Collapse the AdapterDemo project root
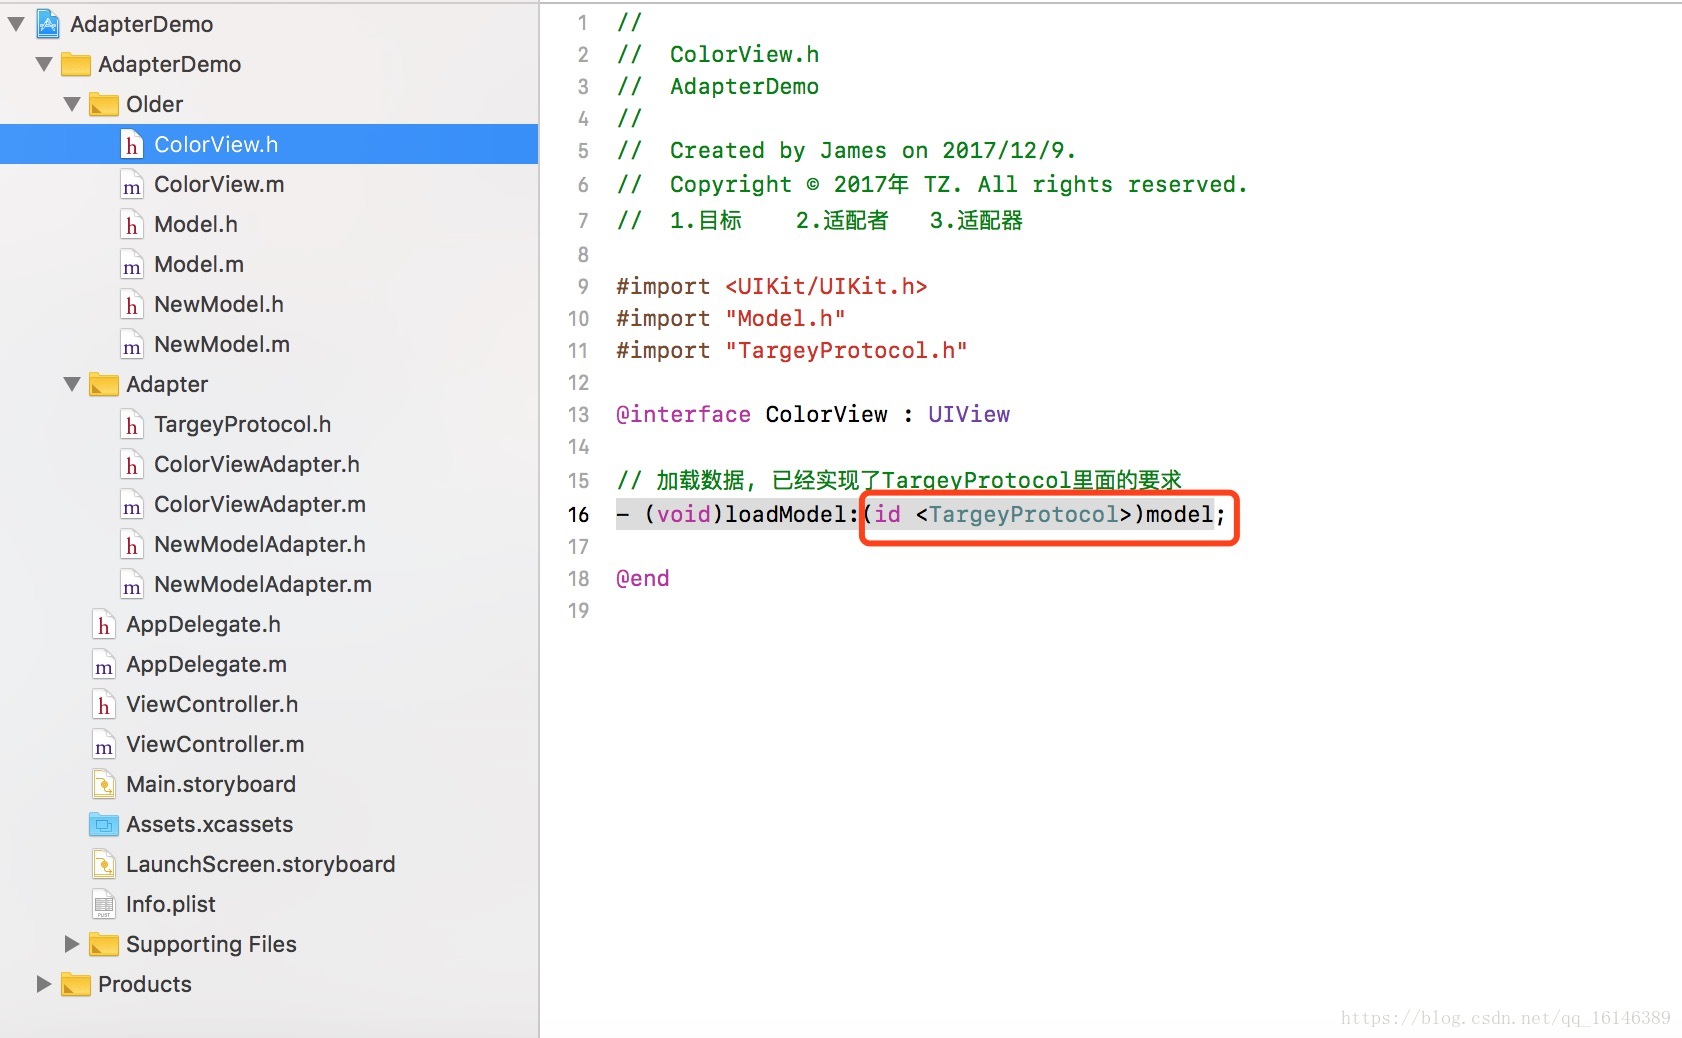This screenshot has width=1682, height=1038. pos(16,23)
